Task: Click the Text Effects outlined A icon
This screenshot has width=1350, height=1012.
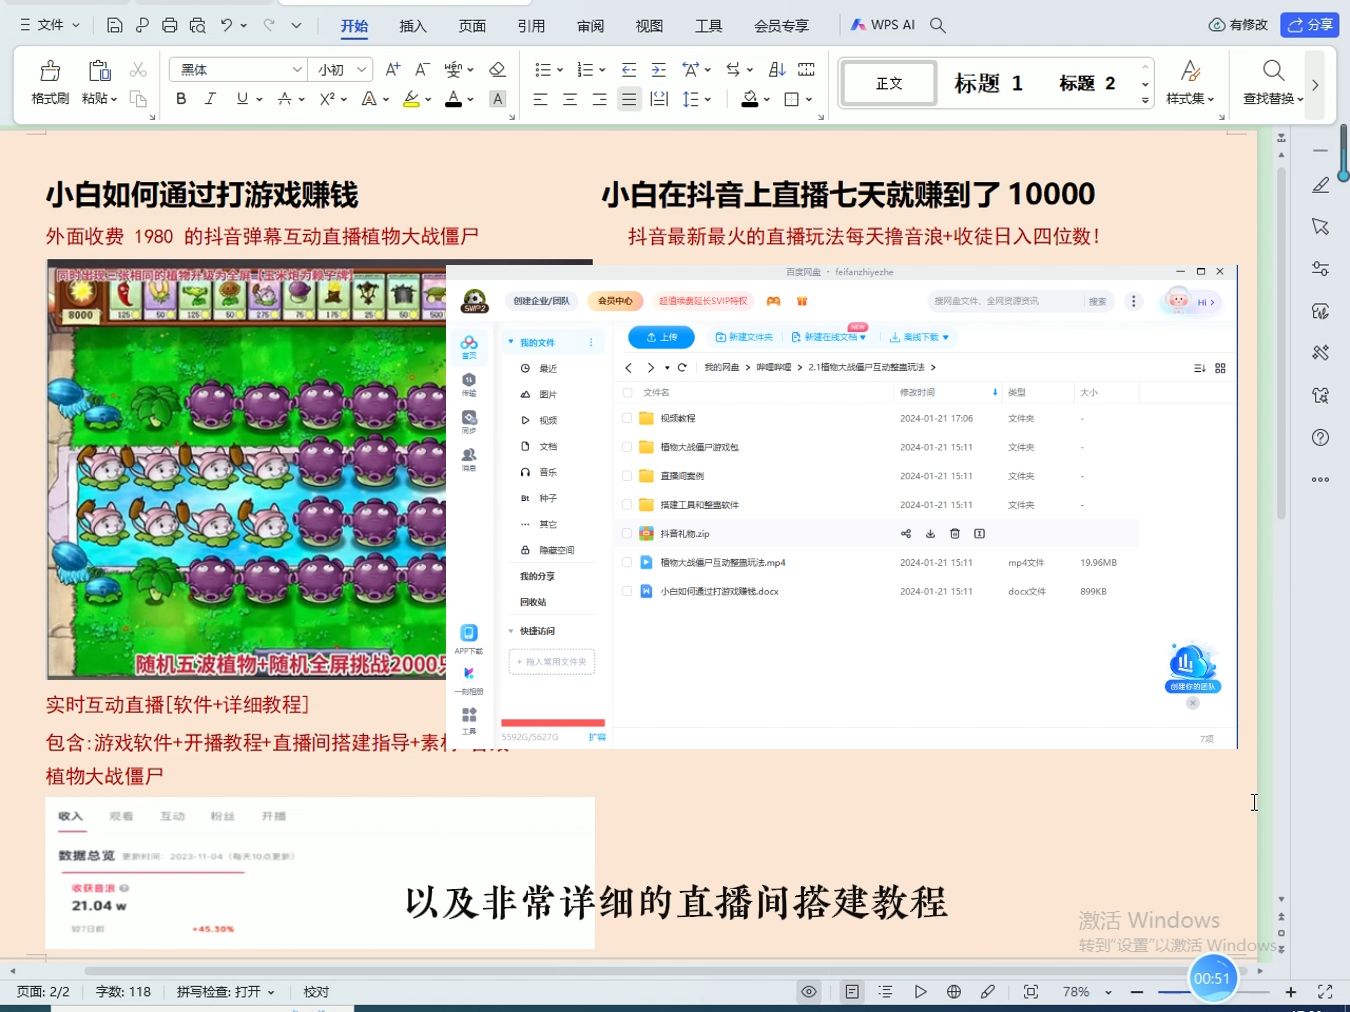Action: point(369,99)
